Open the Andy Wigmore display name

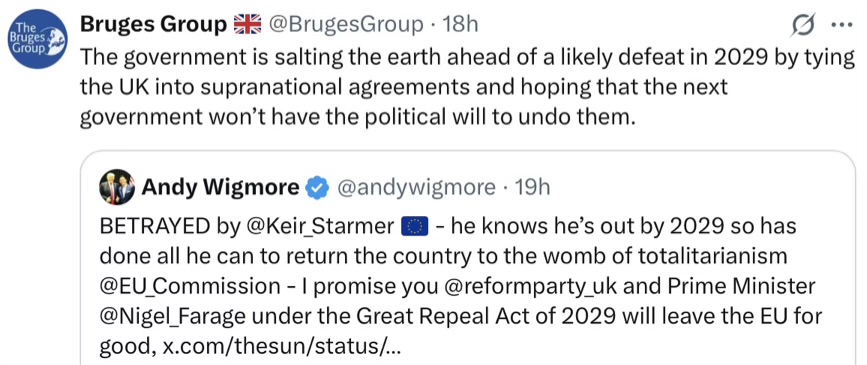pyautogui.click(x=220, y=188)
